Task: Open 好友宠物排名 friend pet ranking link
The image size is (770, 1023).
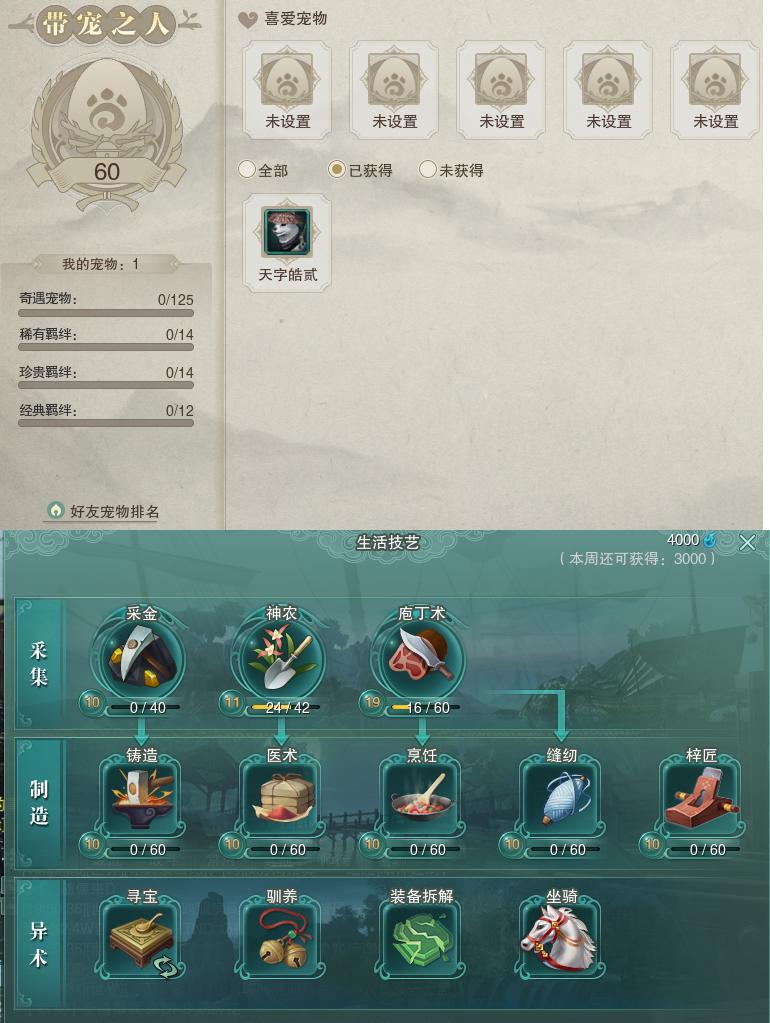Action: click(x=104, y=512)
